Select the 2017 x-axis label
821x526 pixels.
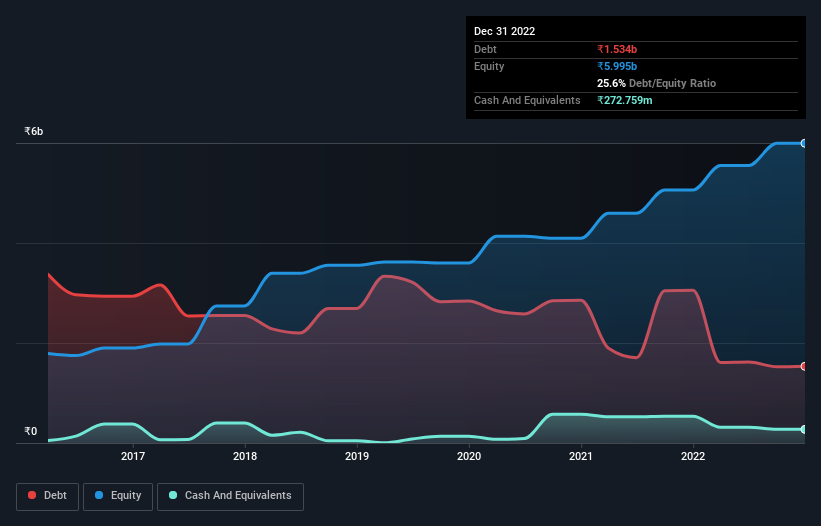[133, 456]
